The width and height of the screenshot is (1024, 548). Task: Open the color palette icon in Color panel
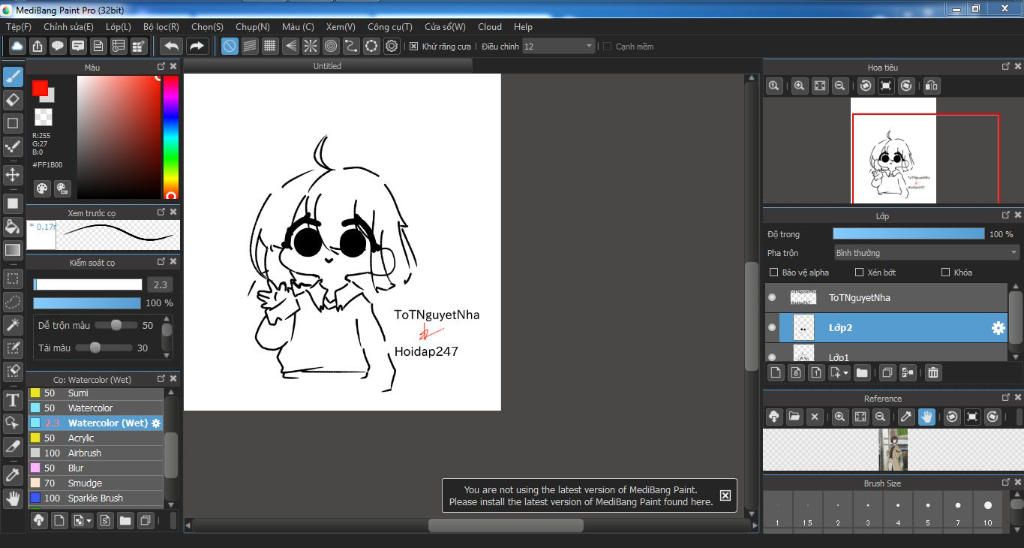coord(42,188)
